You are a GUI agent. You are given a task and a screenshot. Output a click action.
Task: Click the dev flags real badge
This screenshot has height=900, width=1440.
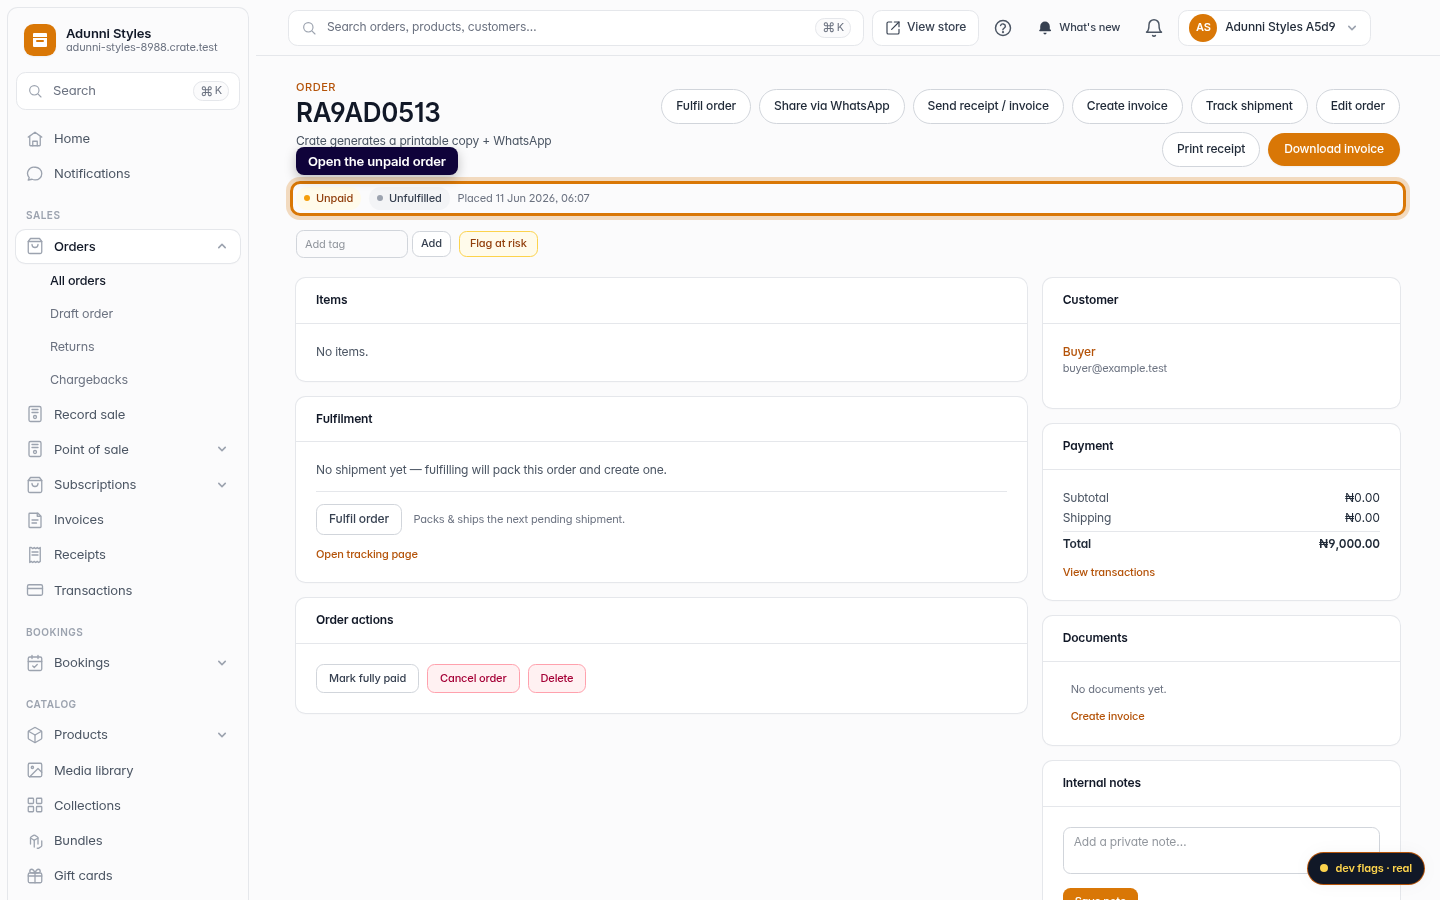click(1366, 868)
